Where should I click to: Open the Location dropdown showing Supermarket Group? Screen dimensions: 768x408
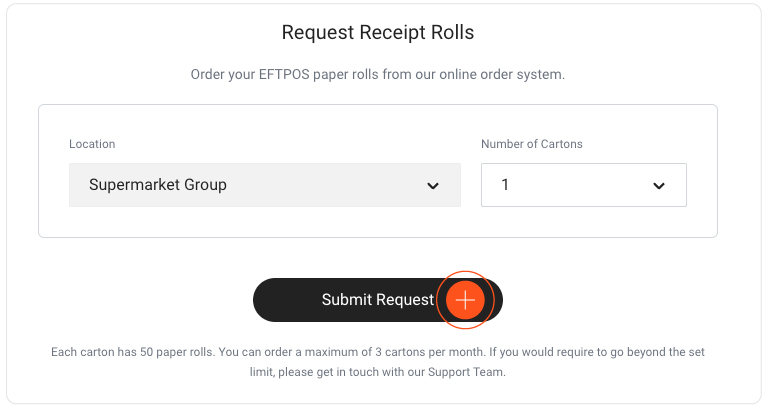[264, 185]
